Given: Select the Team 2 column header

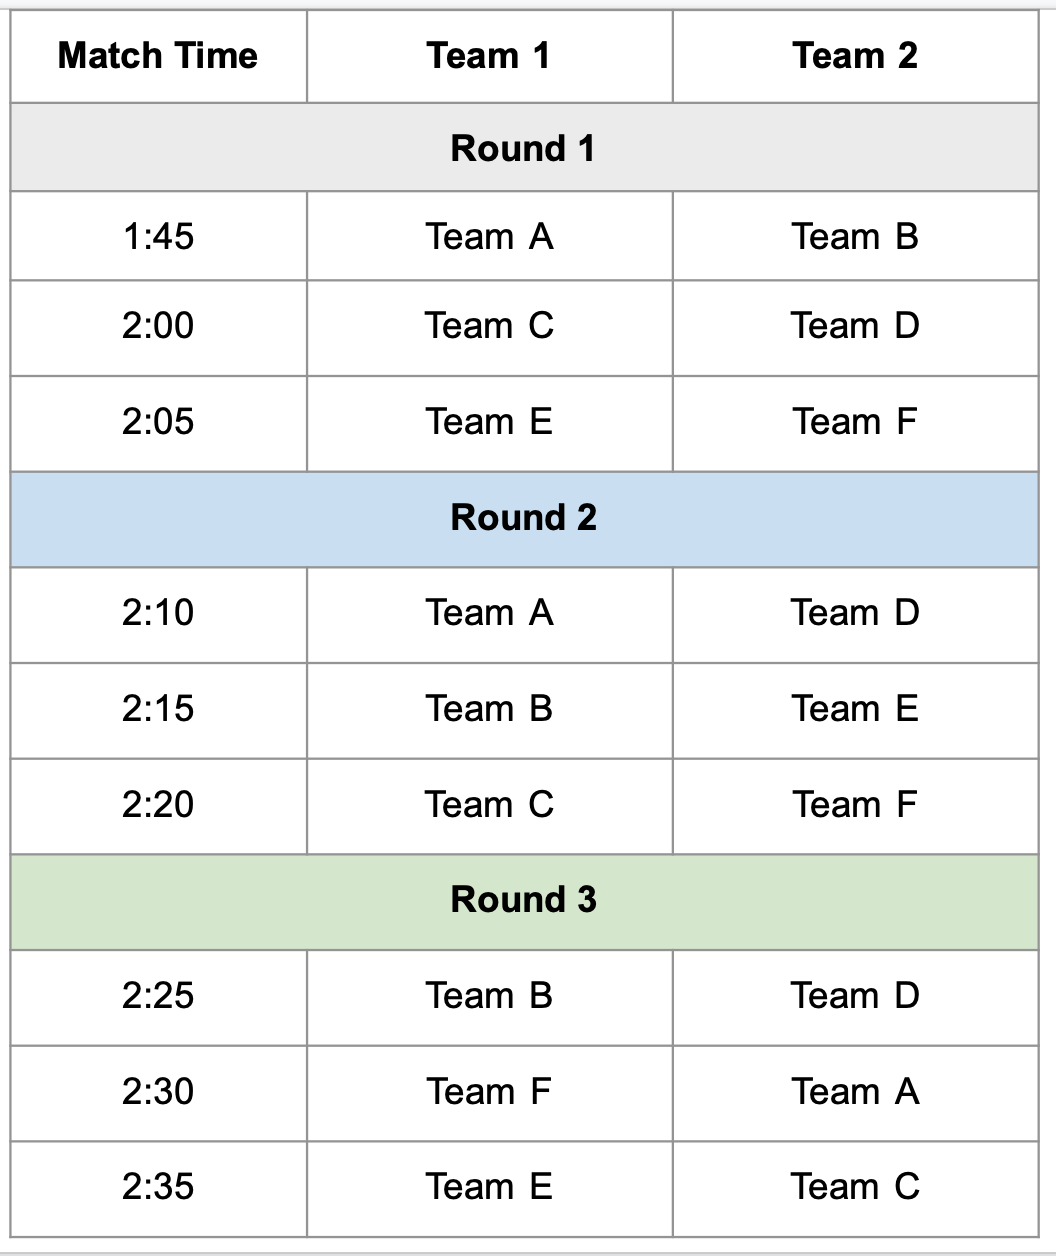Looking at the screenshot, I should pyautogui.click(x=855, y=56).
